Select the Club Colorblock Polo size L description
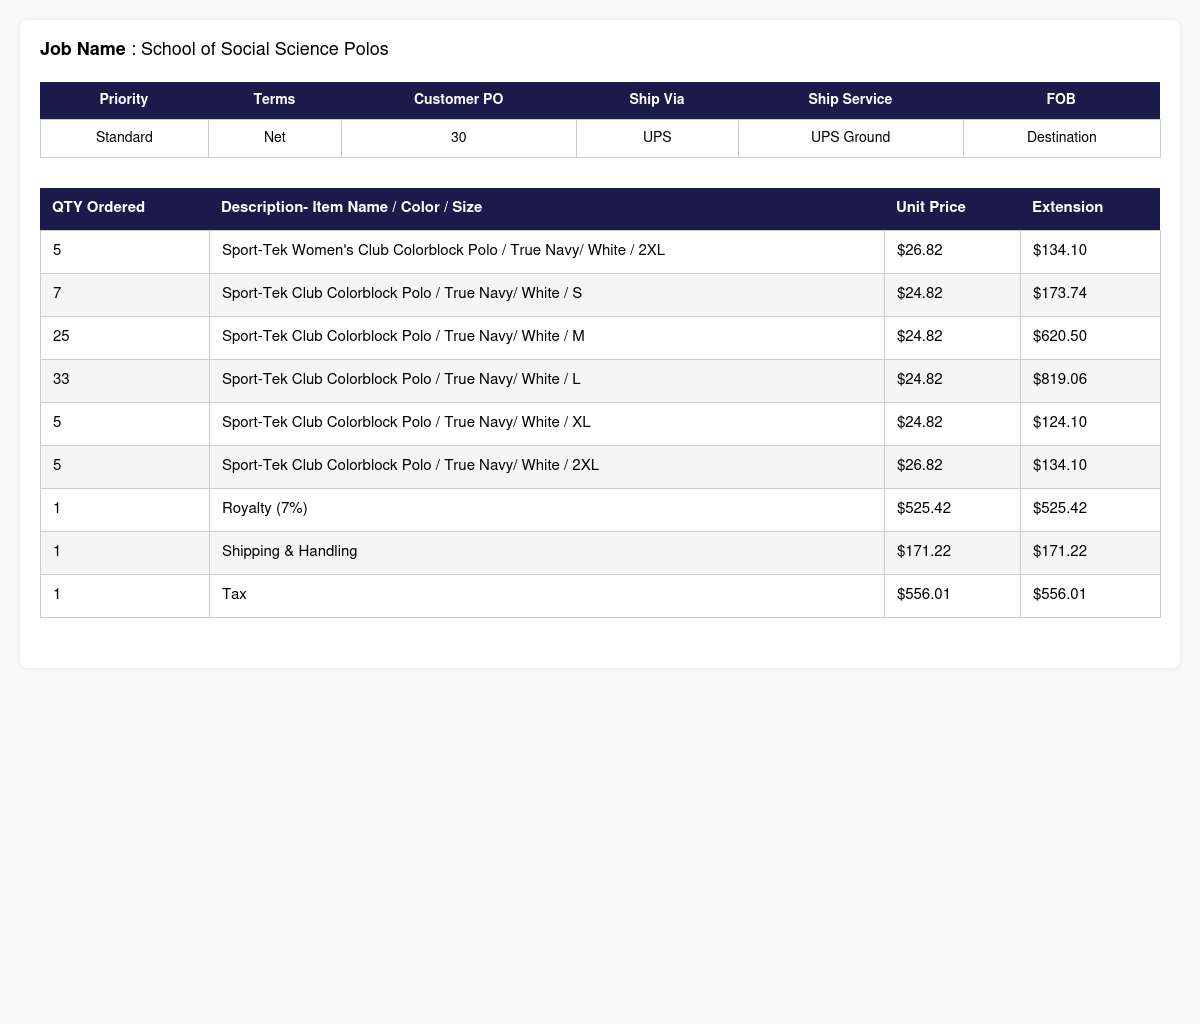The image size is (1200, 1024). point(547,380)
